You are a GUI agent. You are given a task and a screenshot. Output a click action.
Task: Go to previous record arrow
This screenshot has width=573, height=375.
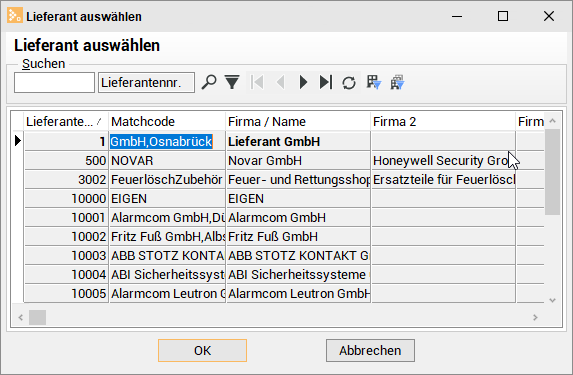click(x=280, y=82)
